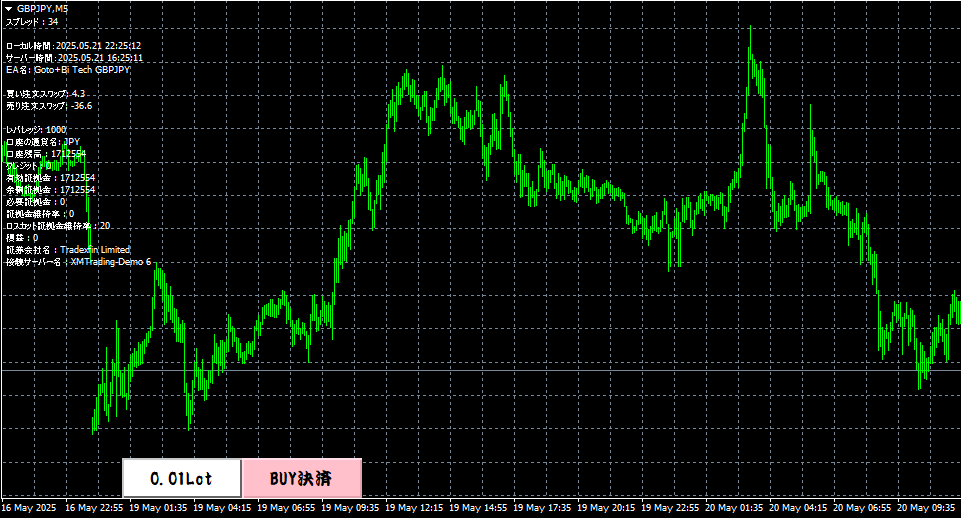
Task: Select the スプレッド : 34 label
Action: point(32,21)
